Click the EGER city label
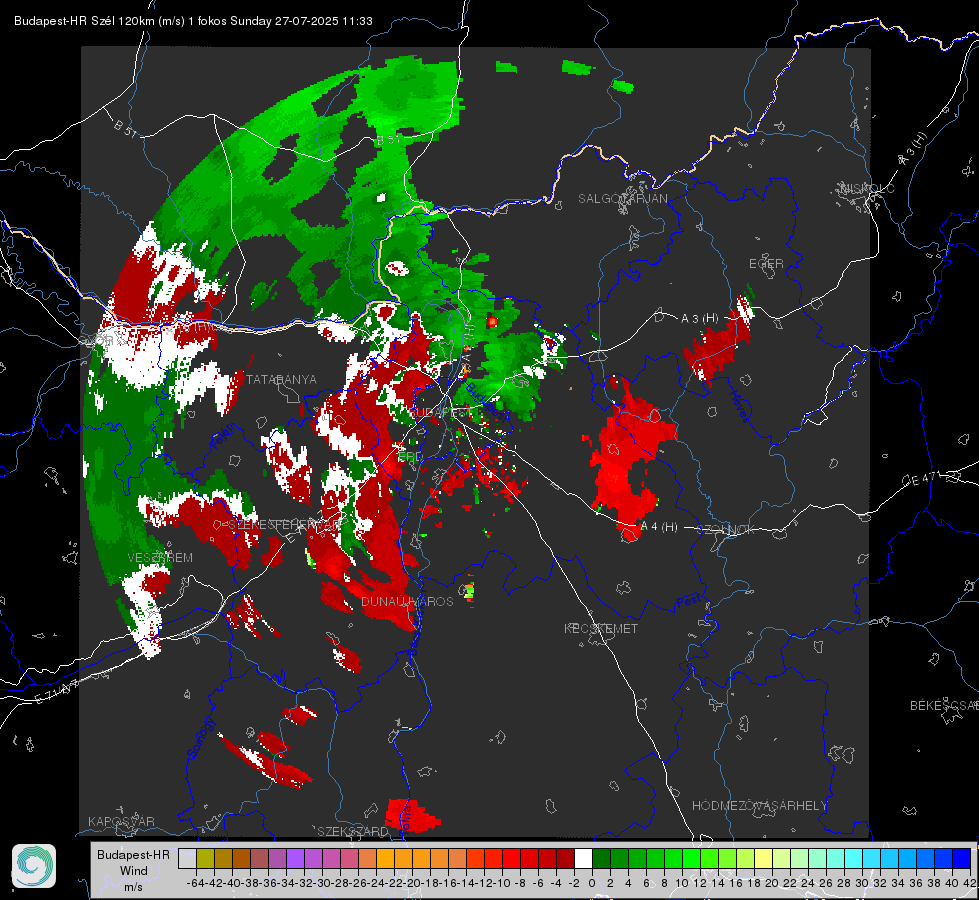The height and width of the screenshot is (900, 979). click(766, 264)
